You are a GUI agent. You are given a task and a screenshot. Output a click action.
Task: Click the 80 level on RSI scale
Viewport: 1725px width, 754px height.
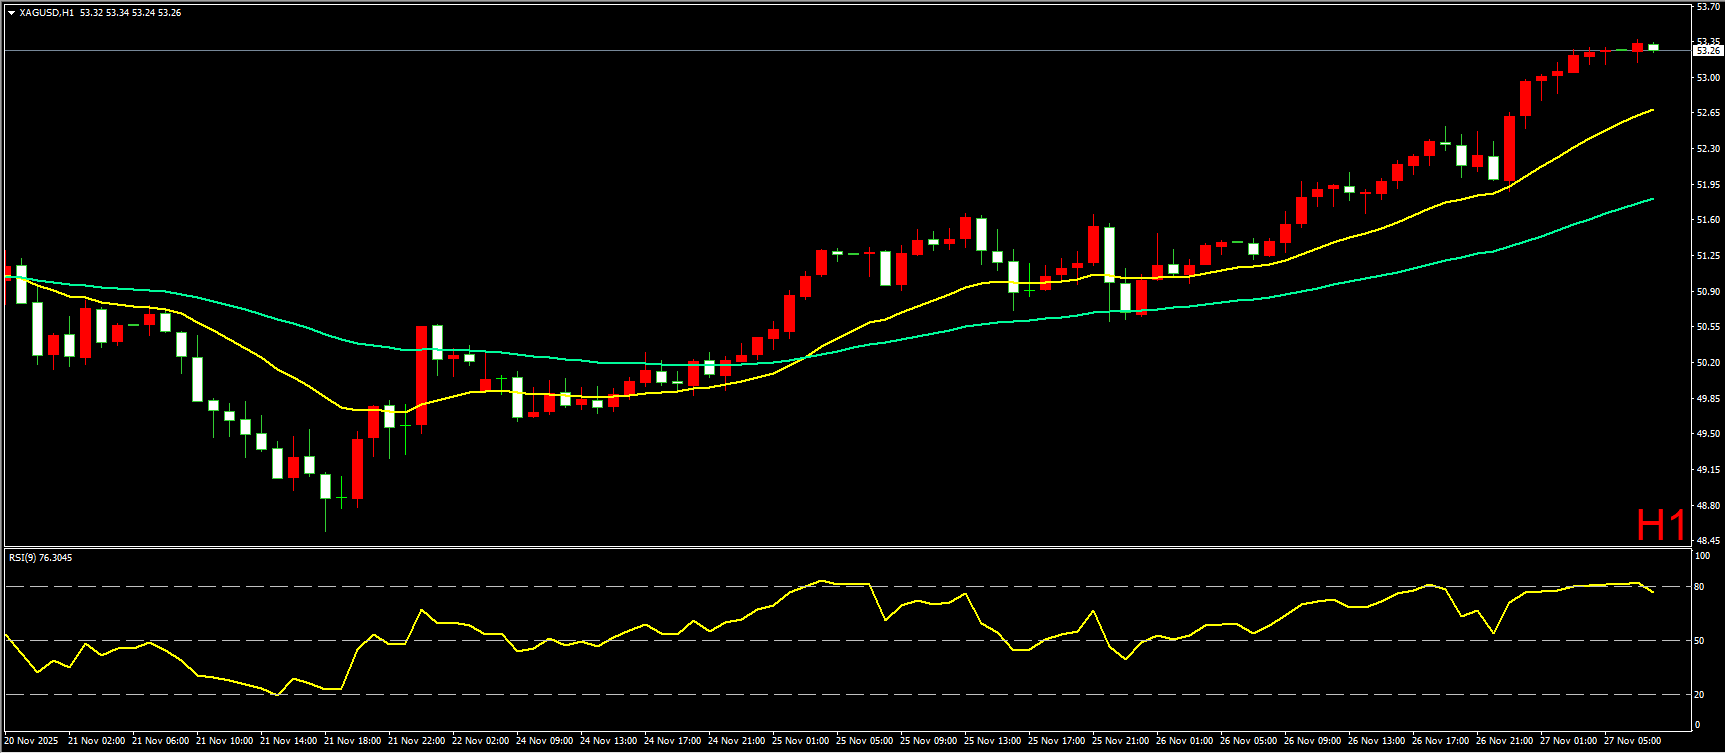[x=1698, y=587]
